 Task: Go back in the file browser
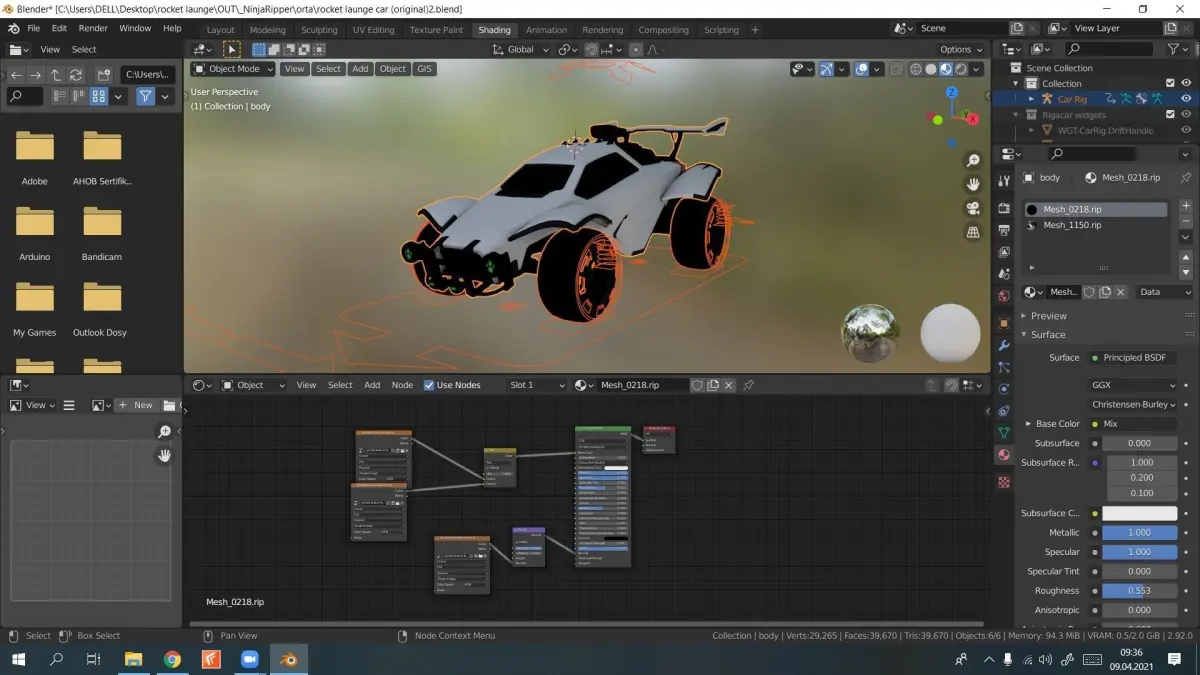pyautogui.click(x=17, y=74)
